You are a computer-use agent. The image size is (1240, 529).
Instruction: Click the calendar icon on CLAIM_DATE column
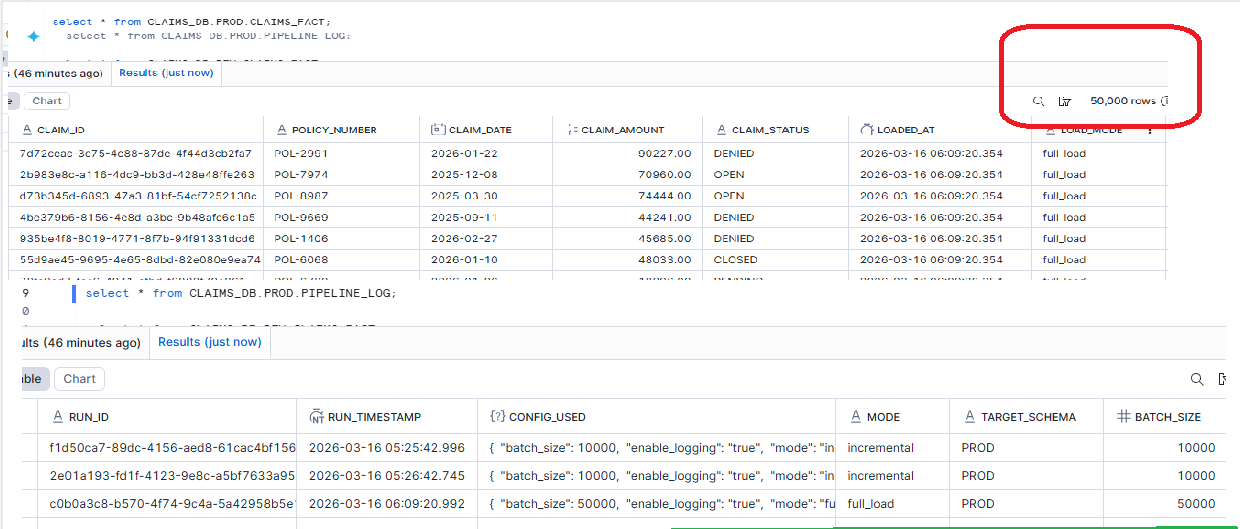437,130
